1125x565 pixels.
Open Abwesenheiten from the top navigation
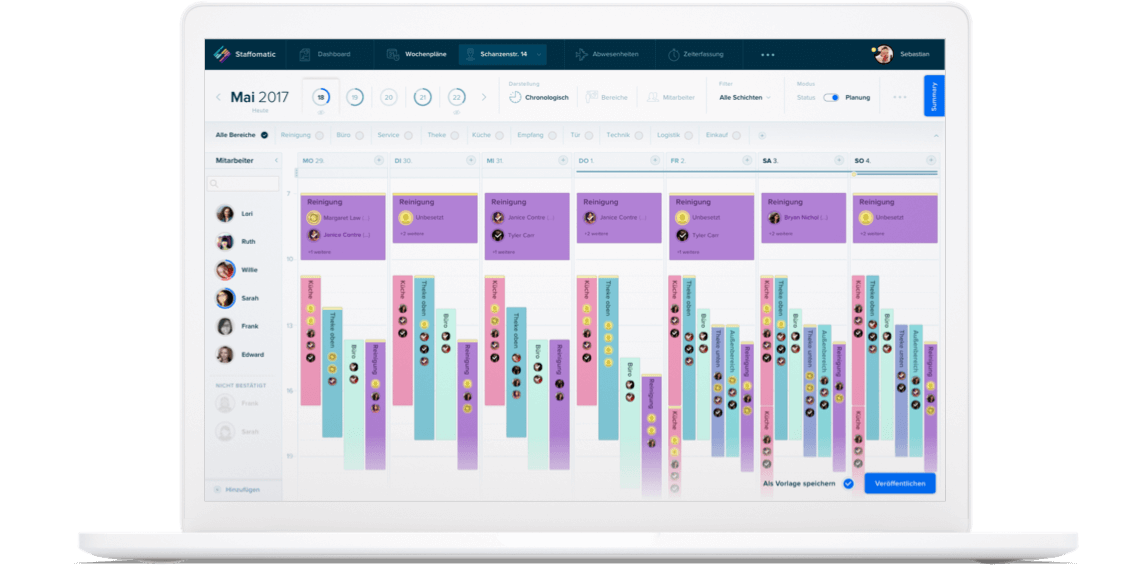[x=606, y=54]
